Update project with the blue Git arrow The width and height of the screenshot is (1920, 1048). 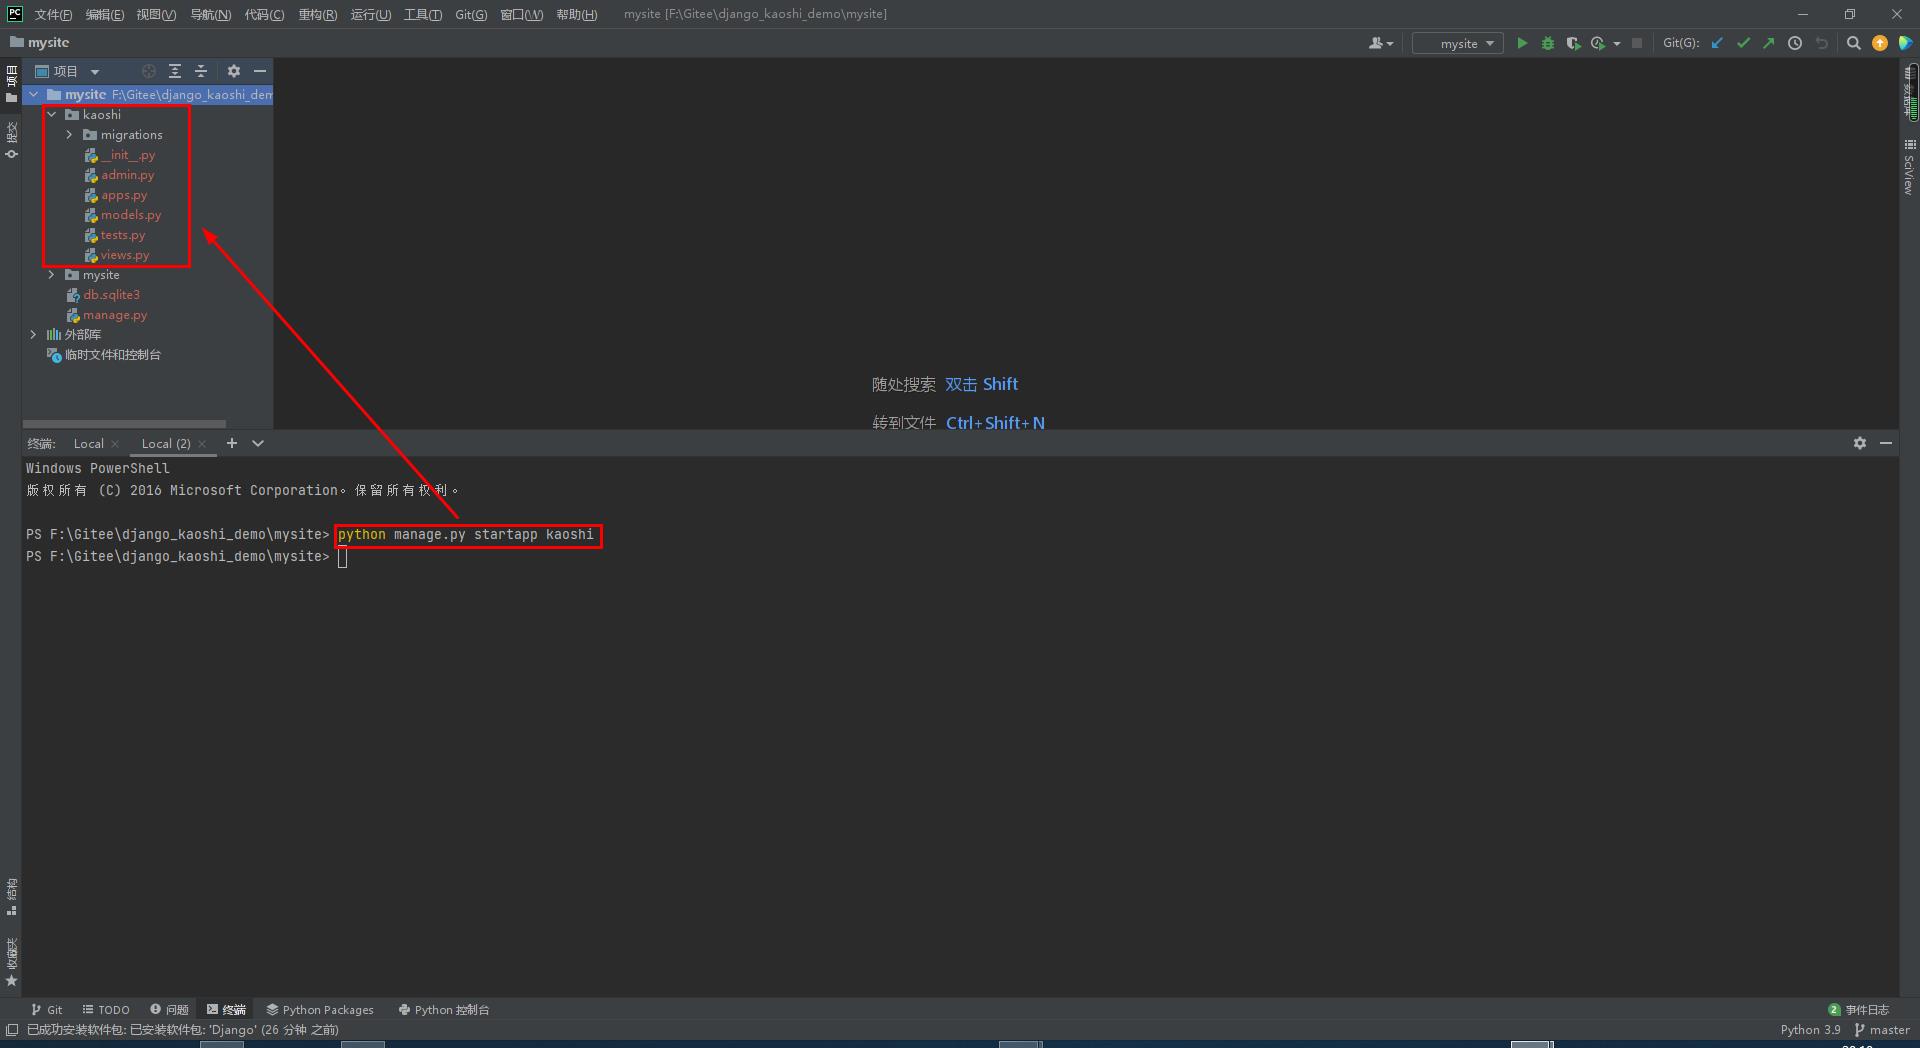point(1717,43)
